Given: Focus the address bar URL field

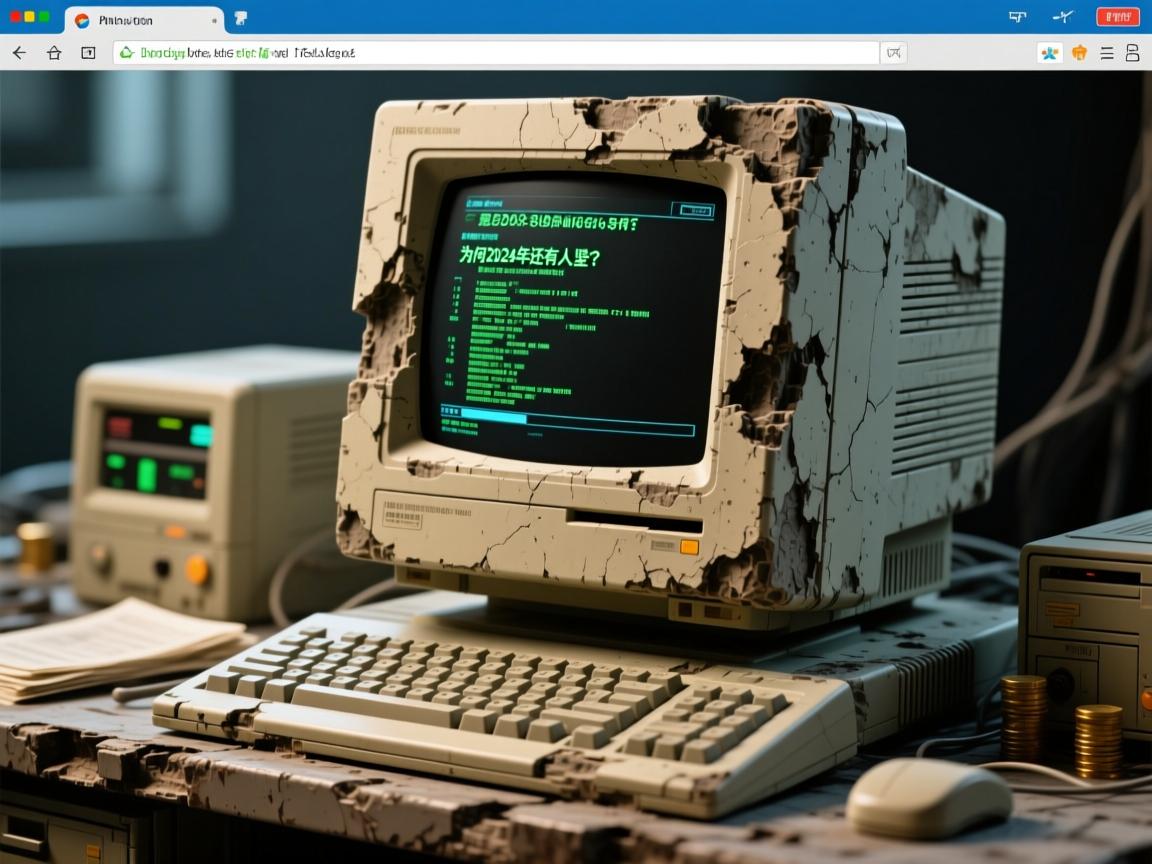Looking at the screenshot, I should point(500,53).
